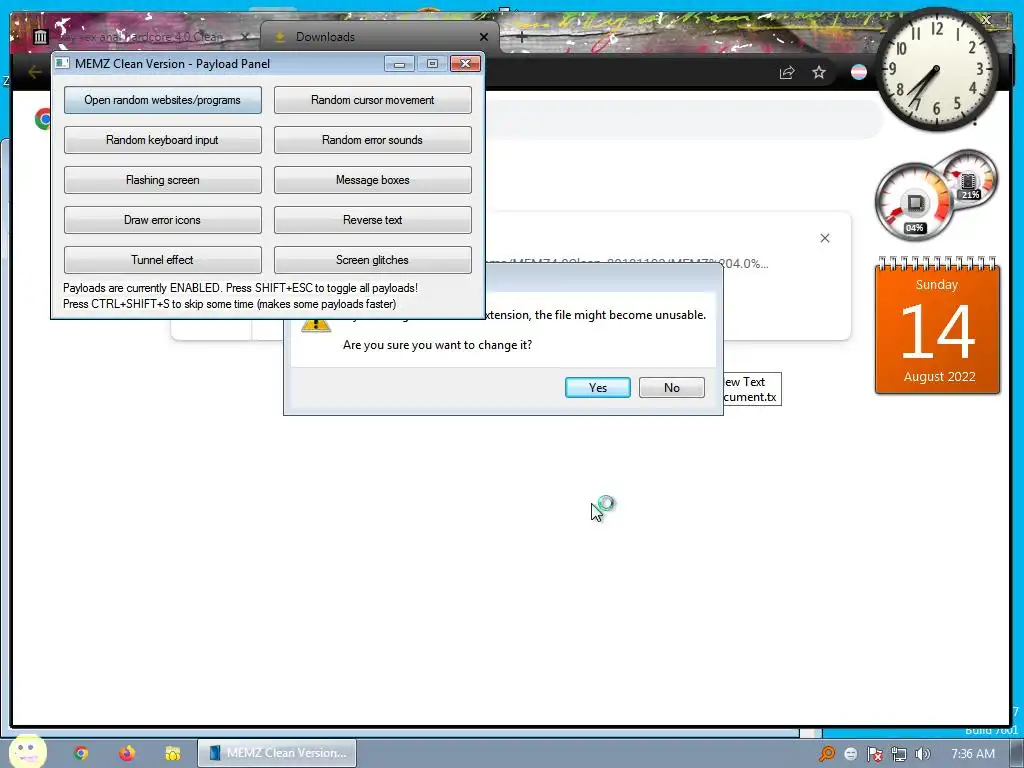Maximize the MEMZ Payload Panel window
Viewport: 1024px width, 768px height.
pyautogui.click(x=432, y=63)
